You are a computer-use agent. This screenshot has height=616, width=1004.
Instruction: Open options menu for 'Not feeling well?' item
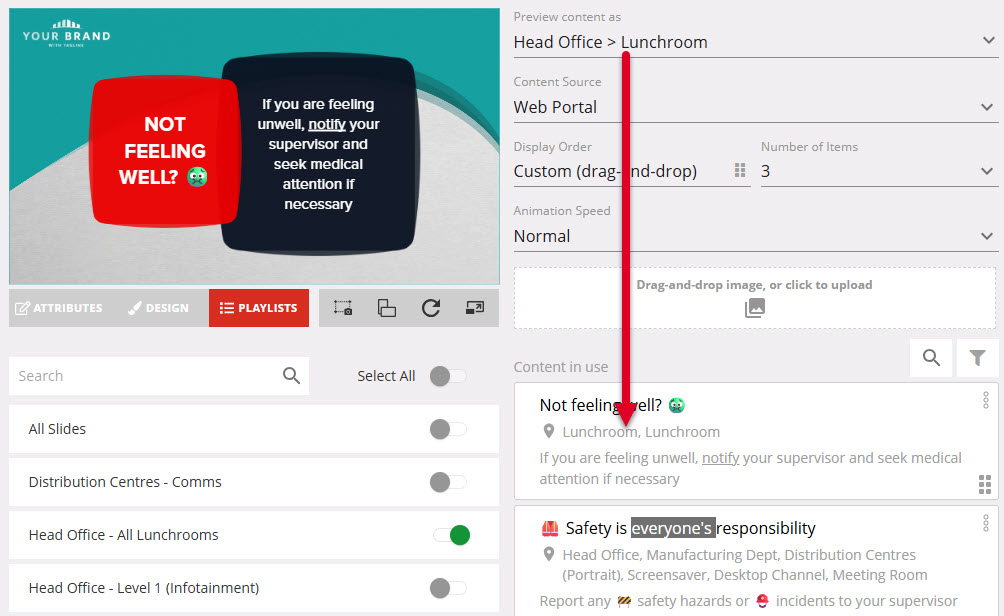pos(985,401)
